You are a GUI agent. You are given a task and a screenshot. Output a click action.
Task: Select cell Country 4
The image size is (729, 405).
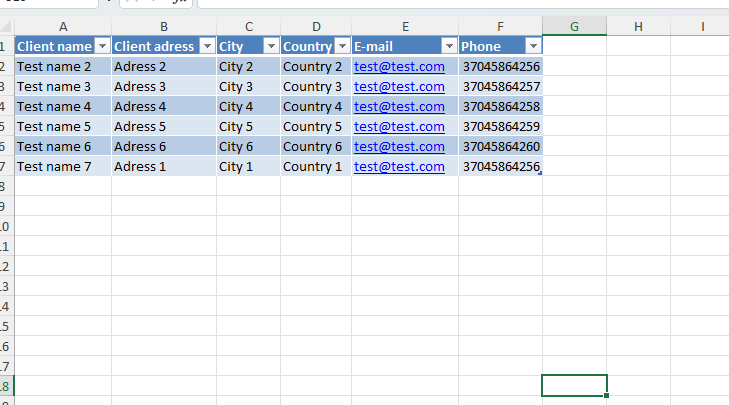coord(316,106)
